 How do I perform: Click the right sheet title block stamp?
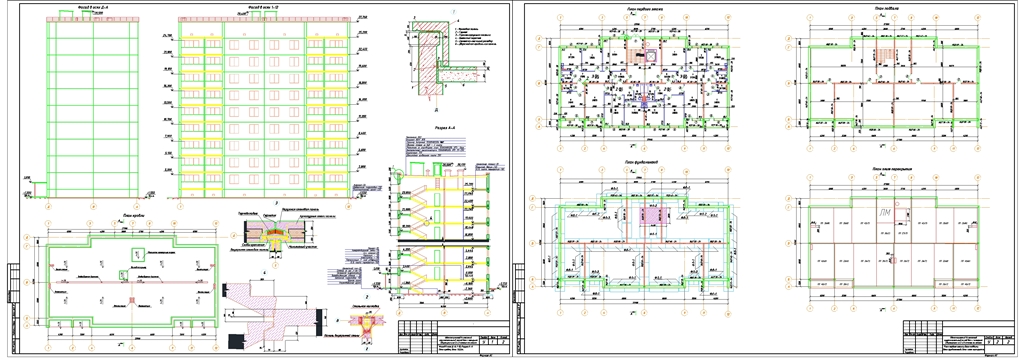pyautogui.click(x=959, y=337)
